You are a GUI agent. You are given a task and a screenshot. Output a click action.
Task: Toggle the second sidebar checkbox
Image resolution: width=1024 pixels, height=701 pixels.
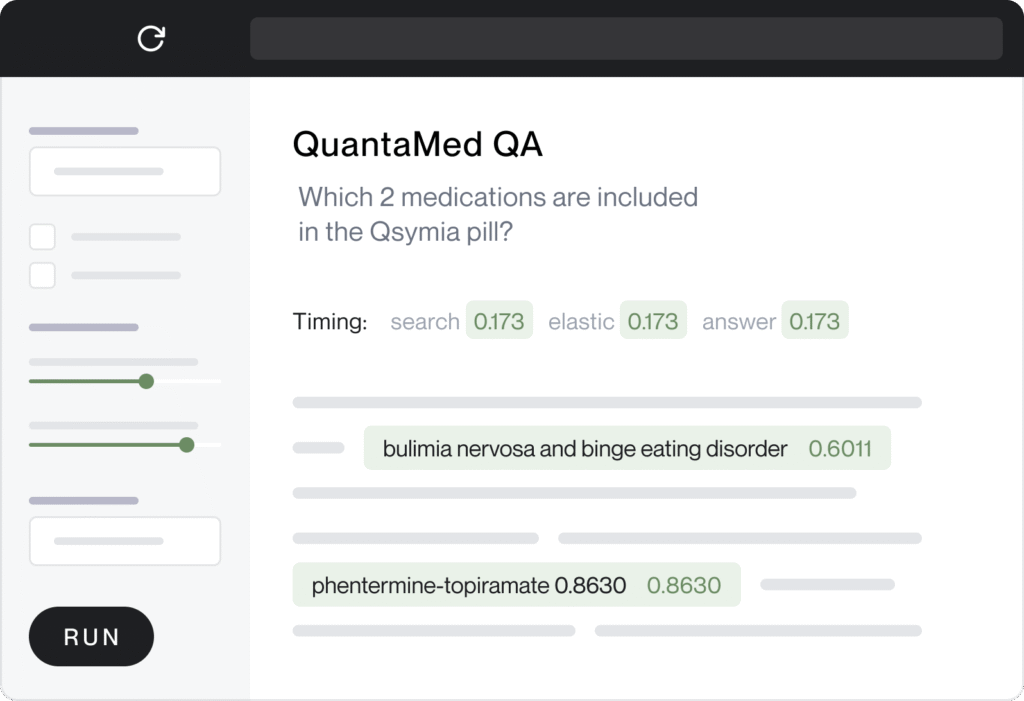(x=42, y=275)
